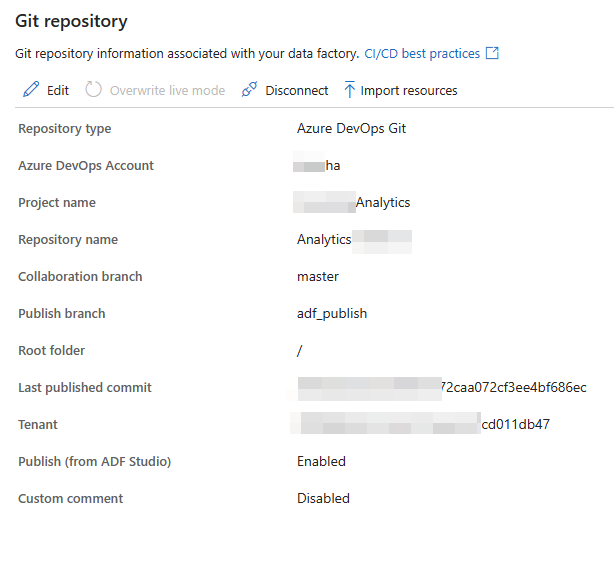
Task: Click the adf_publish branch value
Action: pyautogui.click(x=332, y=314)
